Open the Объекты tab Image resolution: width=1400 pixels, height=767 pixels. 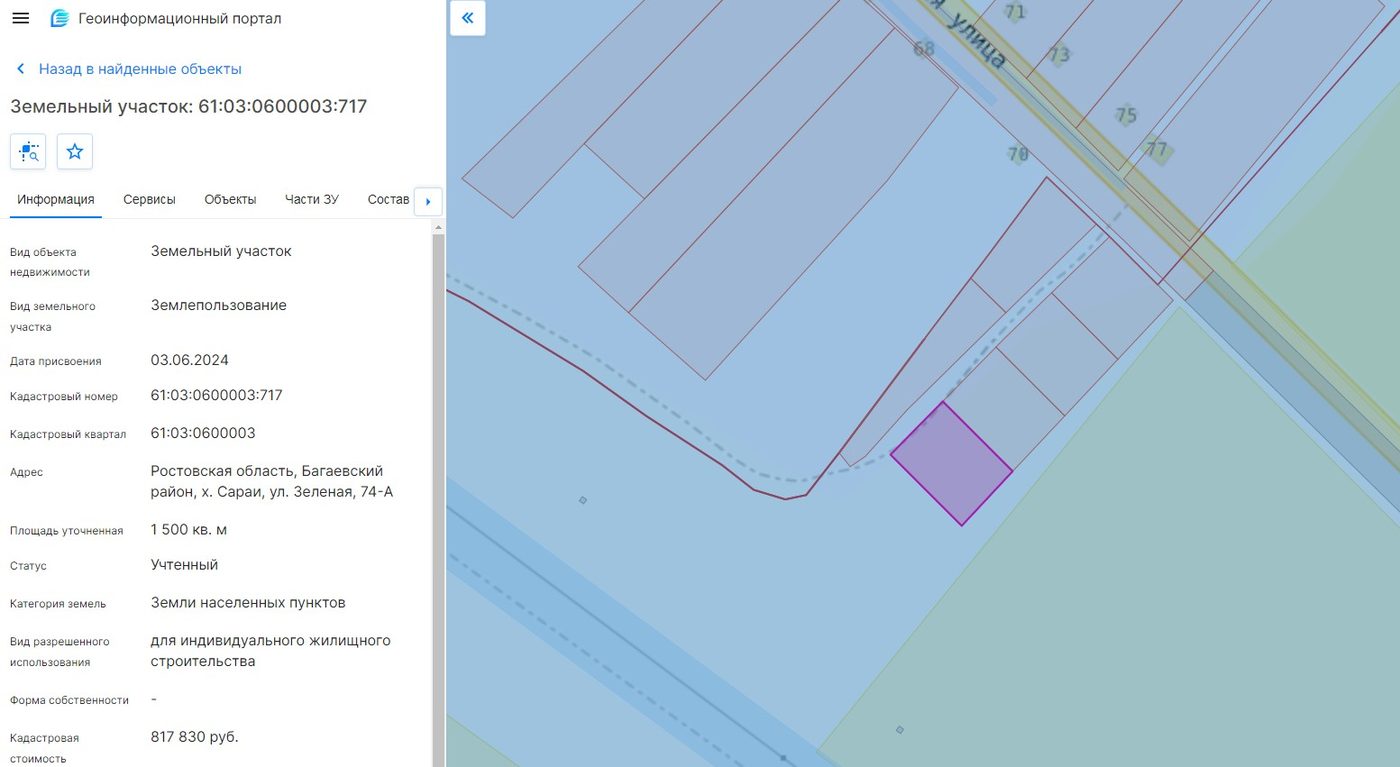tap(230, 199)
